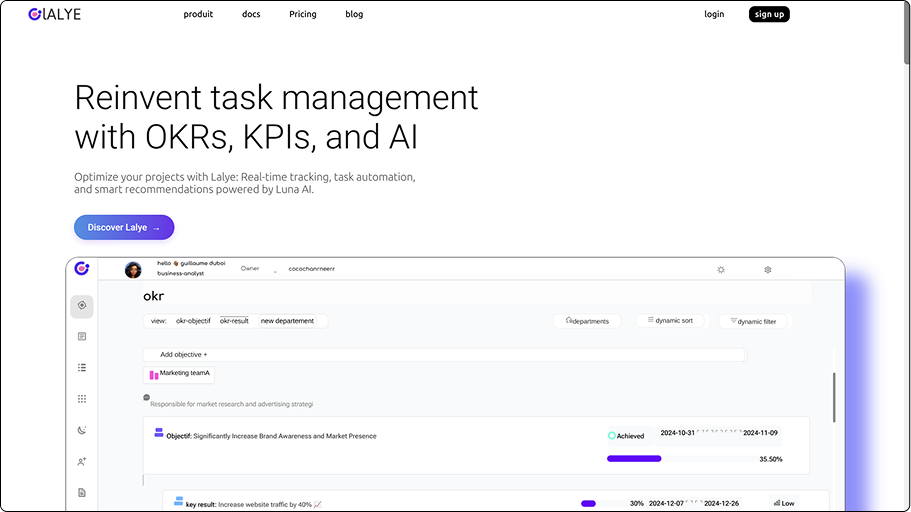Click the moon icon in the sidebar
Image resolution: width=911 pixels, height=512 pixels.
click(82, 430)
